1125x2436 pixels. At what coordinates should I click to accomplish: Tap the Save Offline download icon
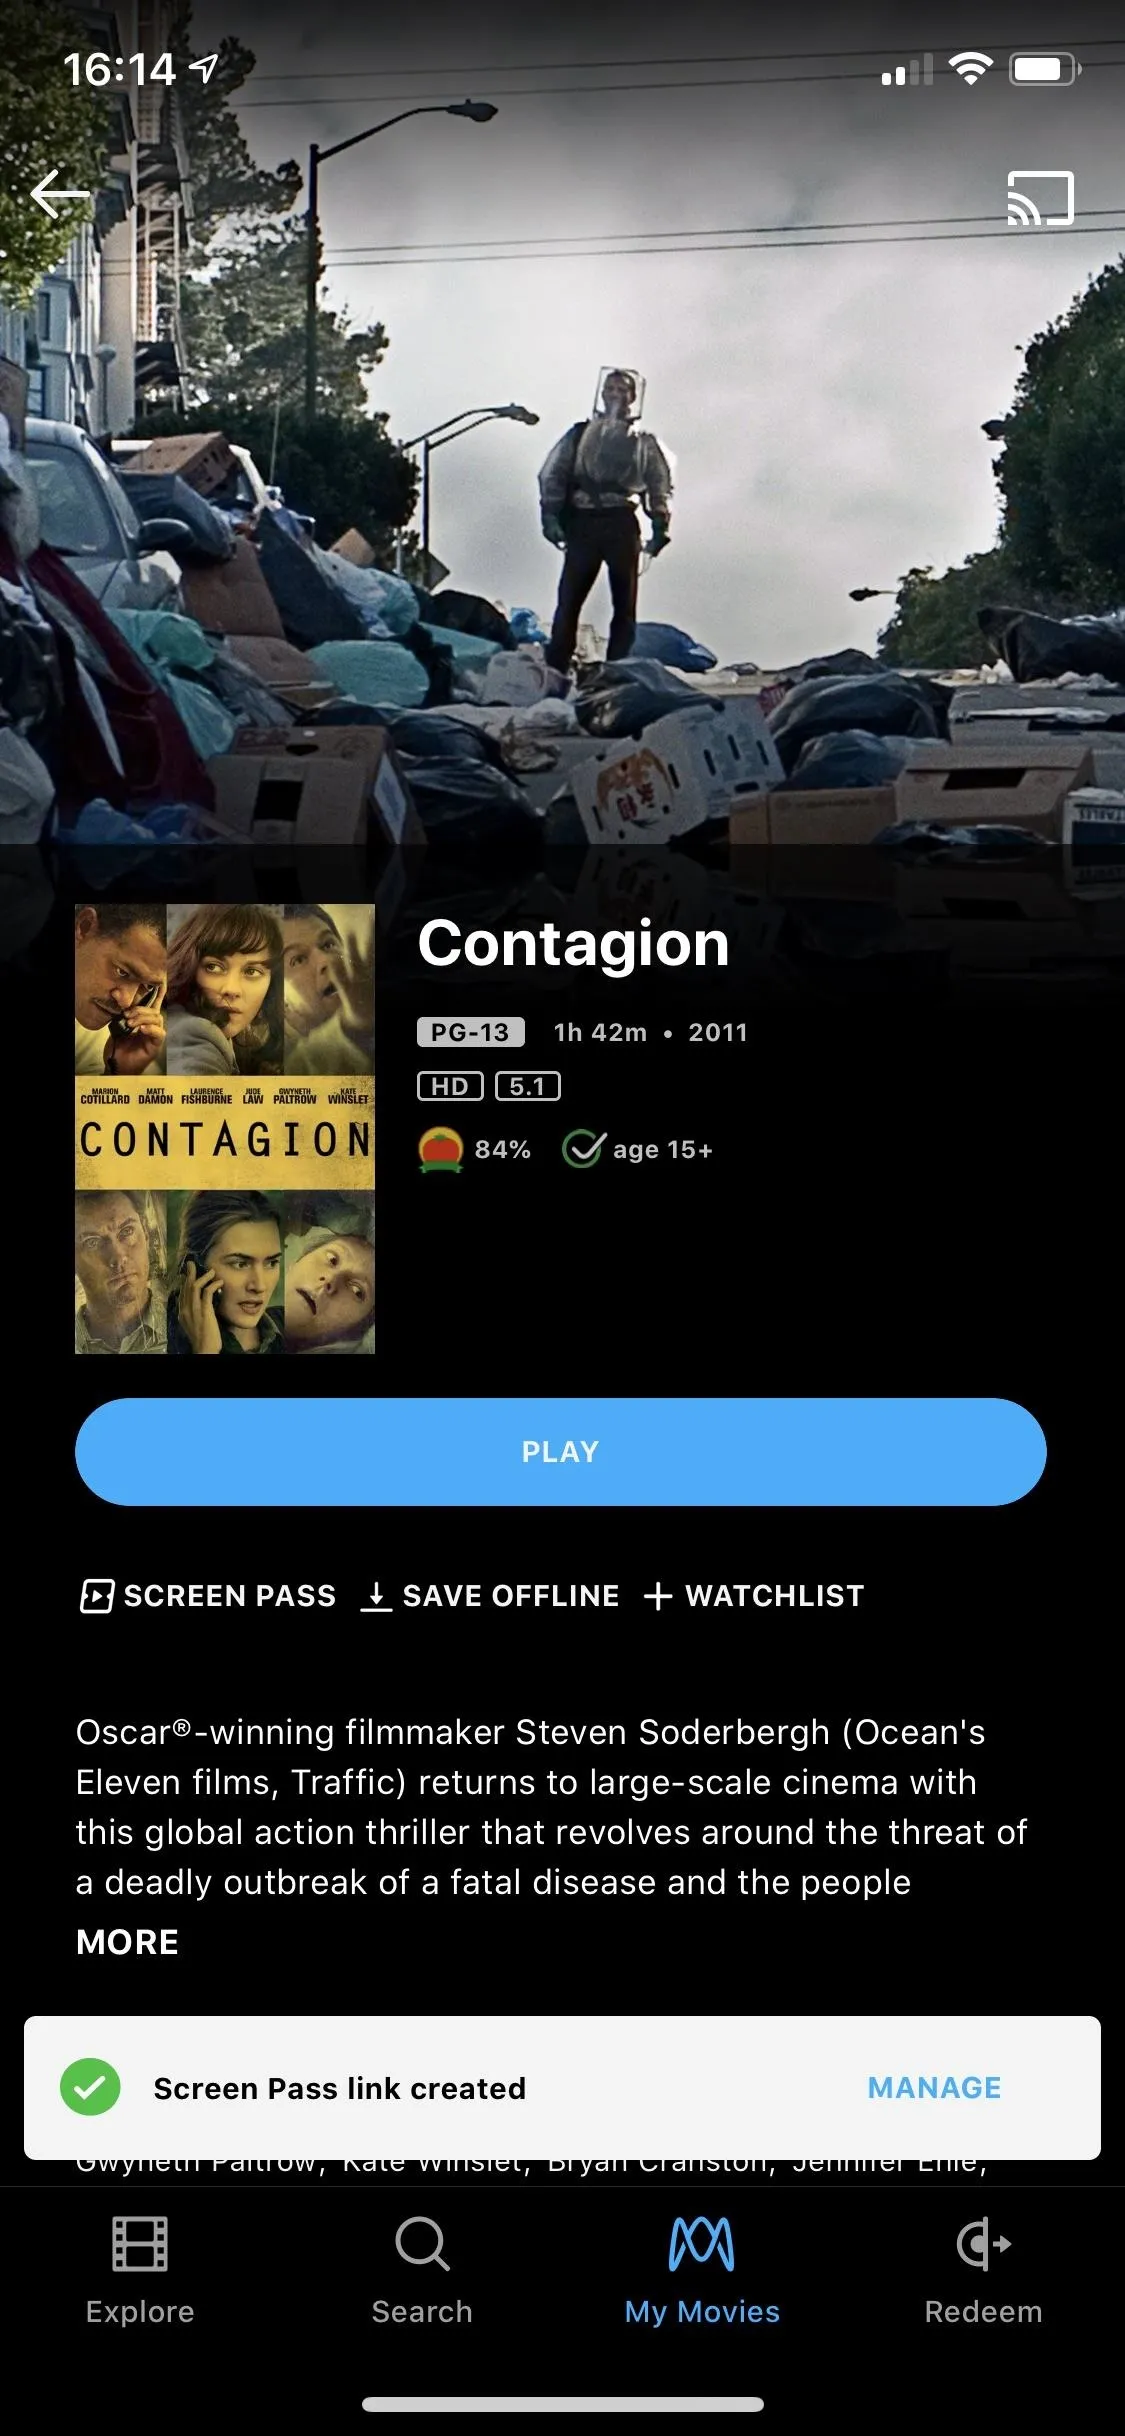(x=375, y=1595)
